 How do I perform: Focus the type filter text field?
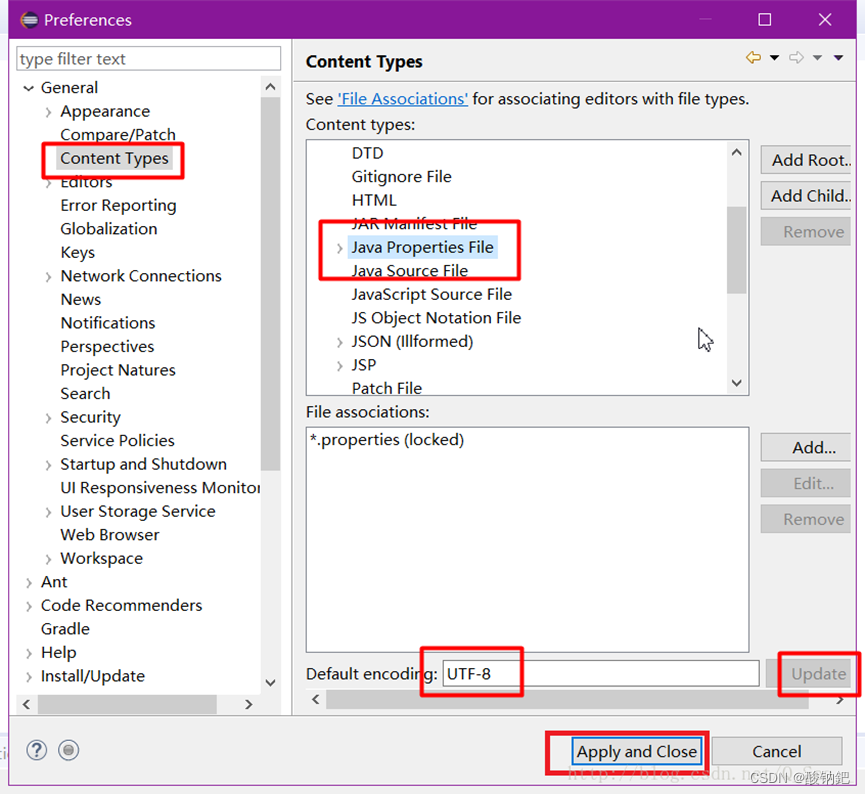148,58
